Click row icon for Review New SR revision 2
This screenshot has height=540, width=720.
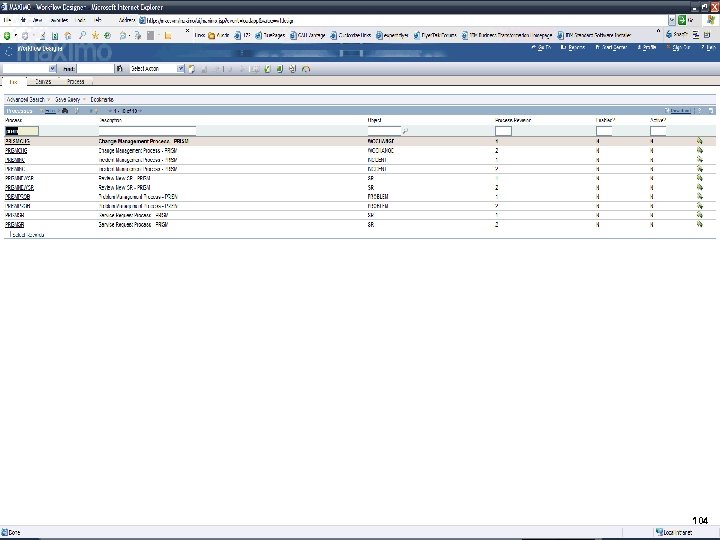click(x=699, y=187)
